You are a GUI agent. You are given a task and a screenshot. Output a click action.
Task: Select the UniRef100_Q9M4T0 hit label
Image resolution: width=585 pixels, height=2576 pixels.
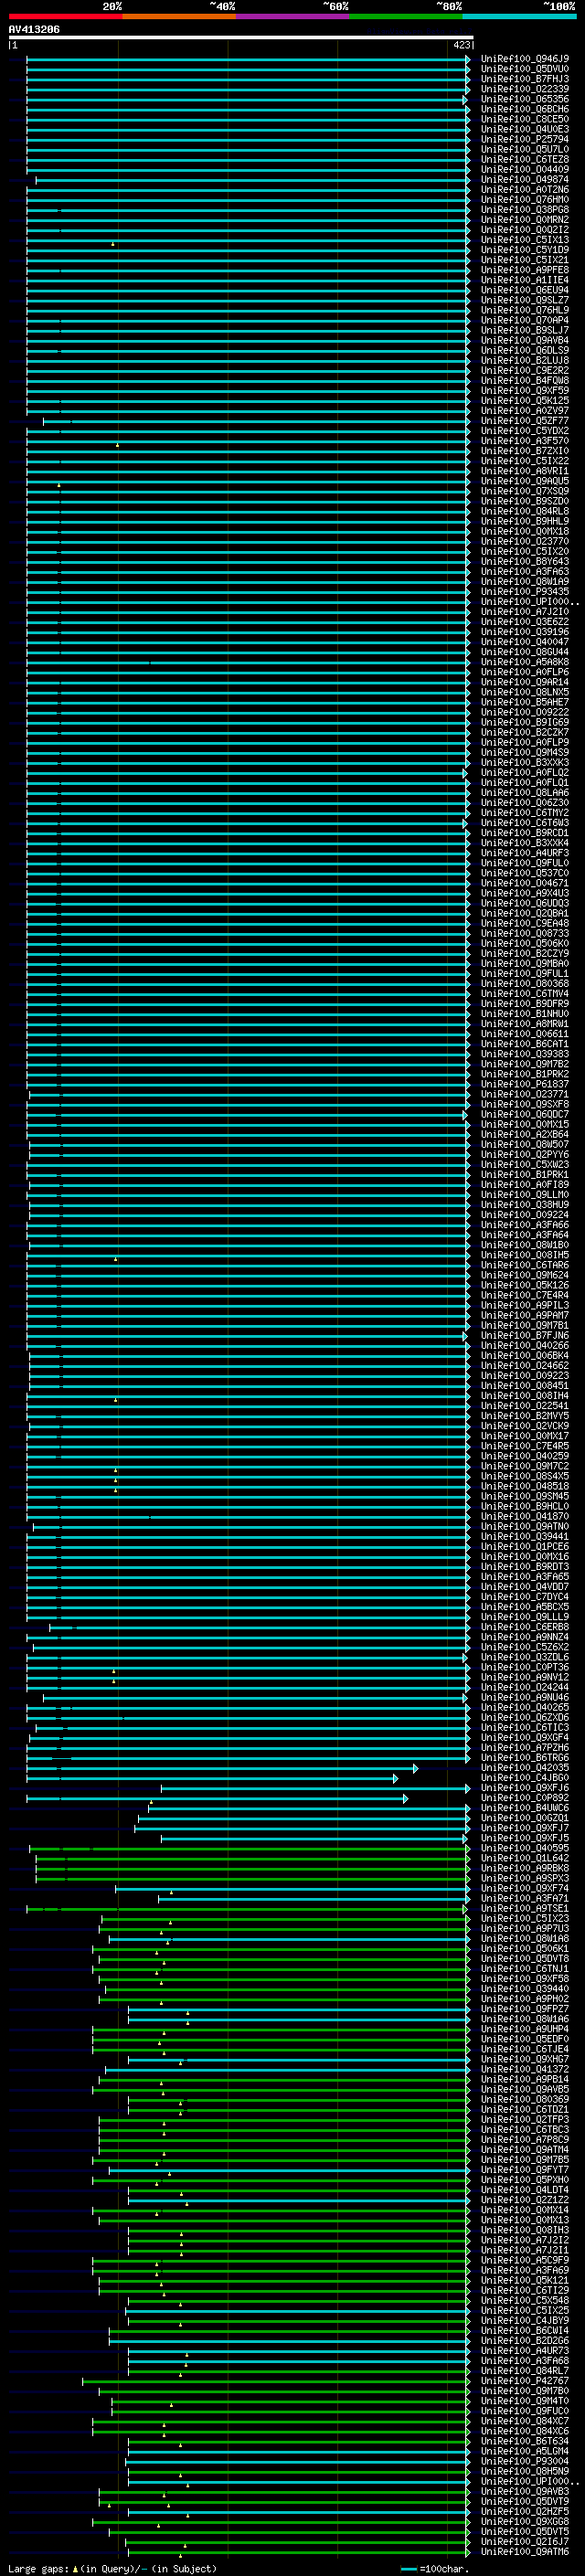[525, 2401]
